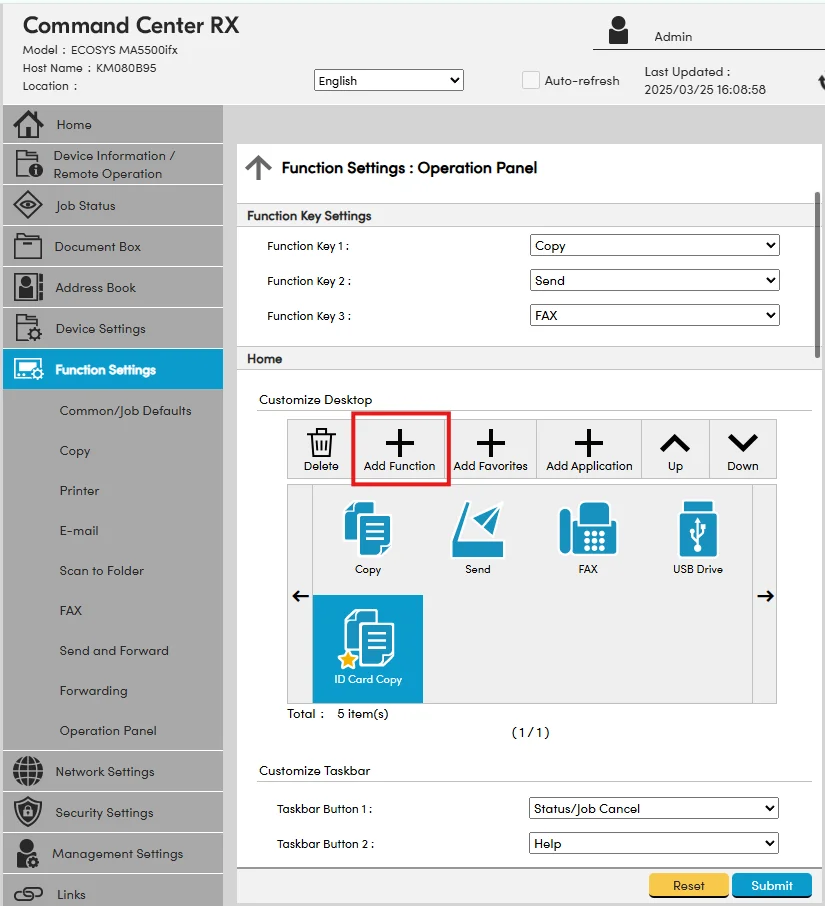The image size is (825, 906).
Task: Click the back arrow beside Function Settings title
Action: click(x=258, y=168)
